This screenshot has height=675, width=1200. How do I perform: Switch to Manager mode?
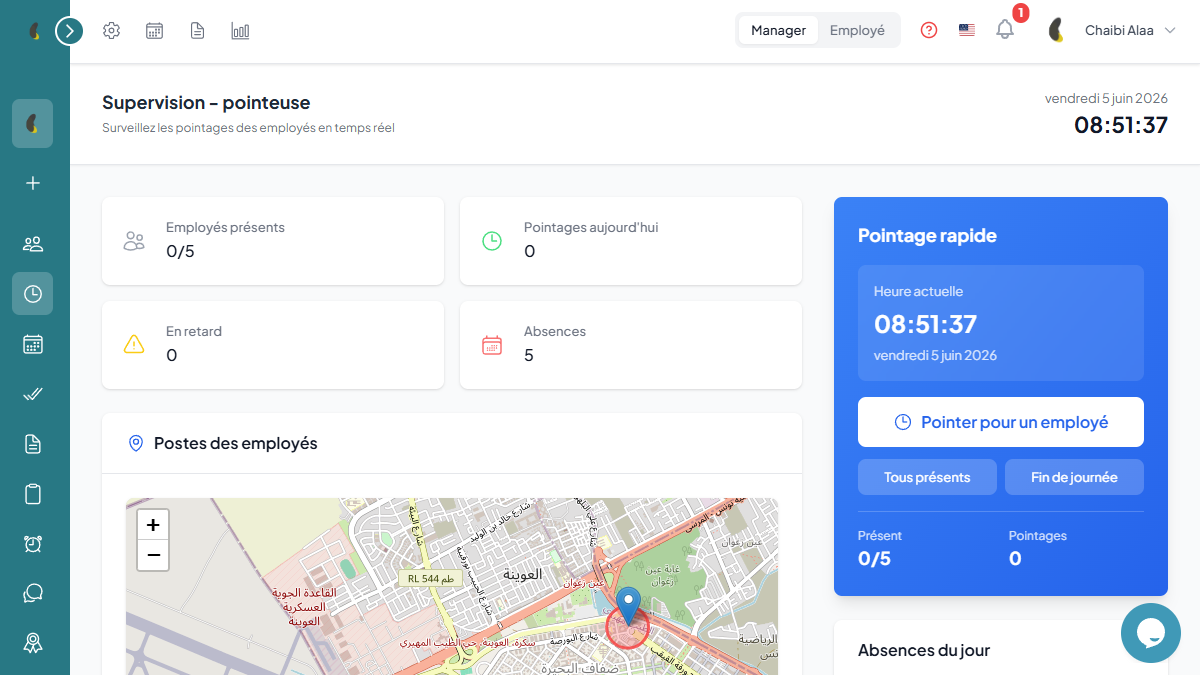[778, 30]
